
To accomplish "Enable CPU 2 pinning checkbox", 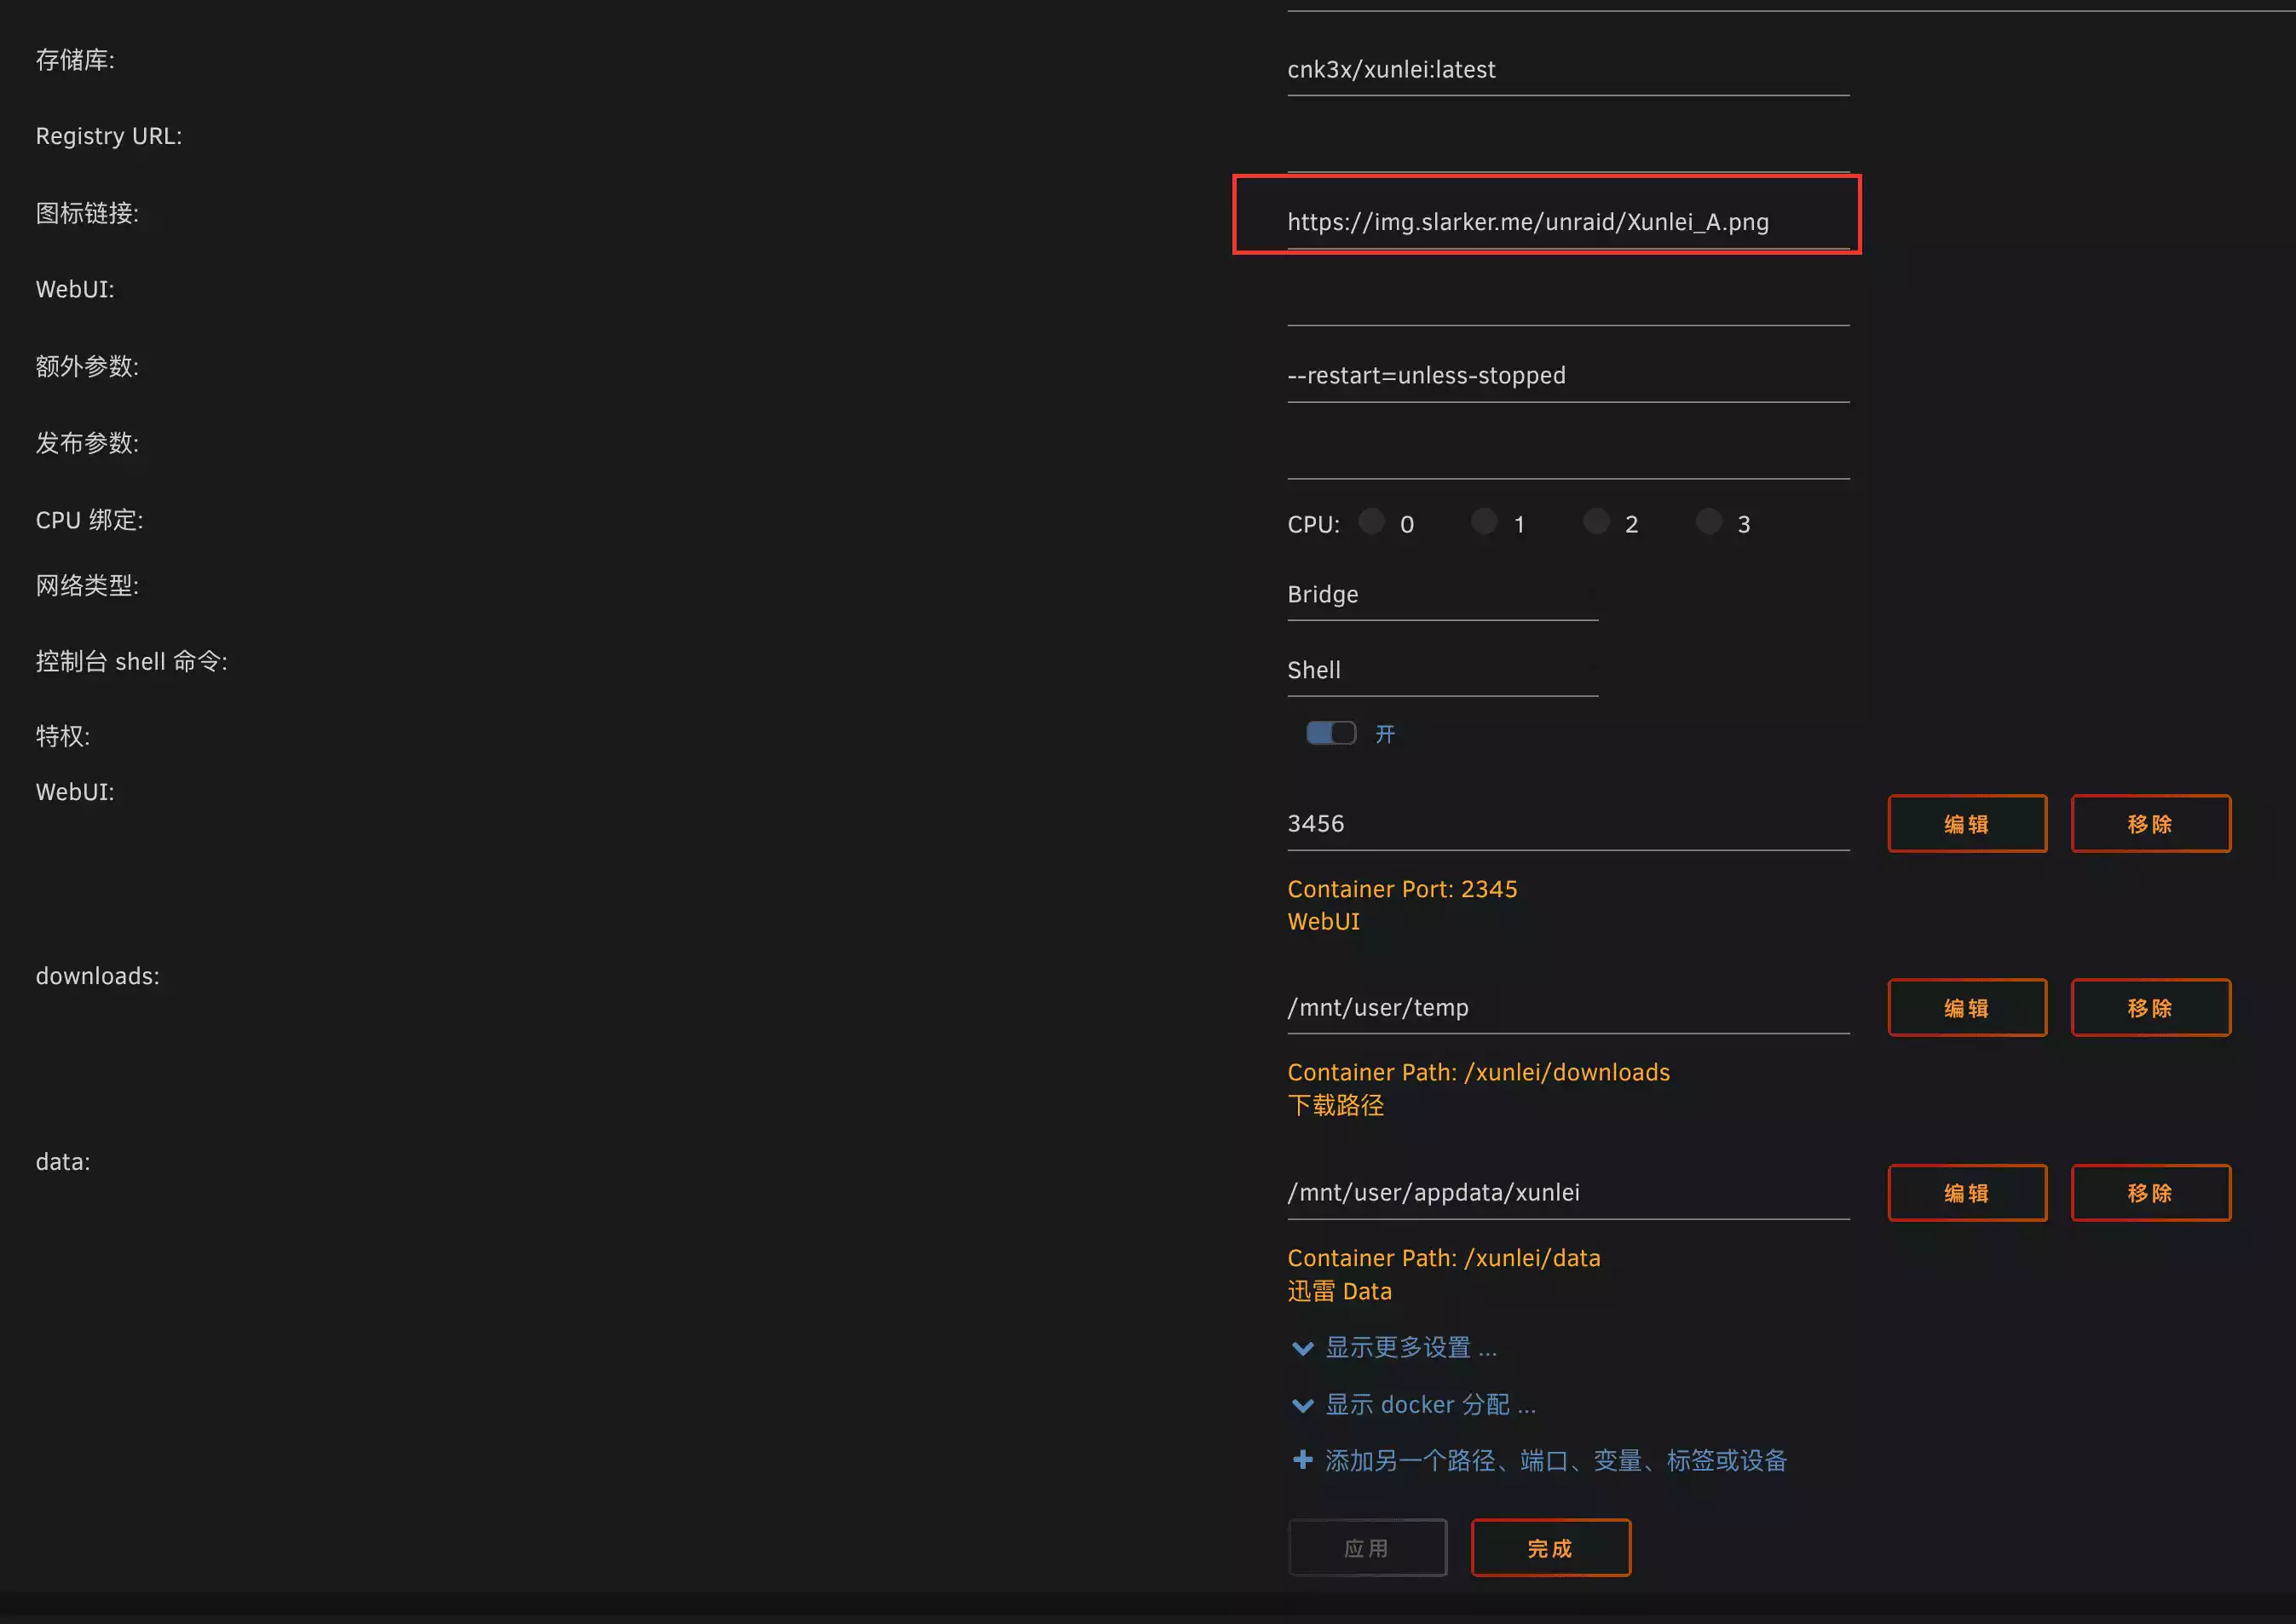I will pyautogui.click(x=1597, y=521).
